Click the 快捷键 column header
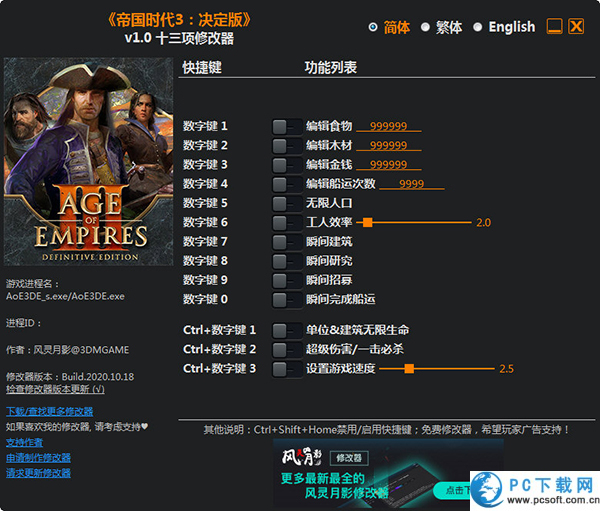This screenshot has height=511, width=600. (x=202, y=68)
